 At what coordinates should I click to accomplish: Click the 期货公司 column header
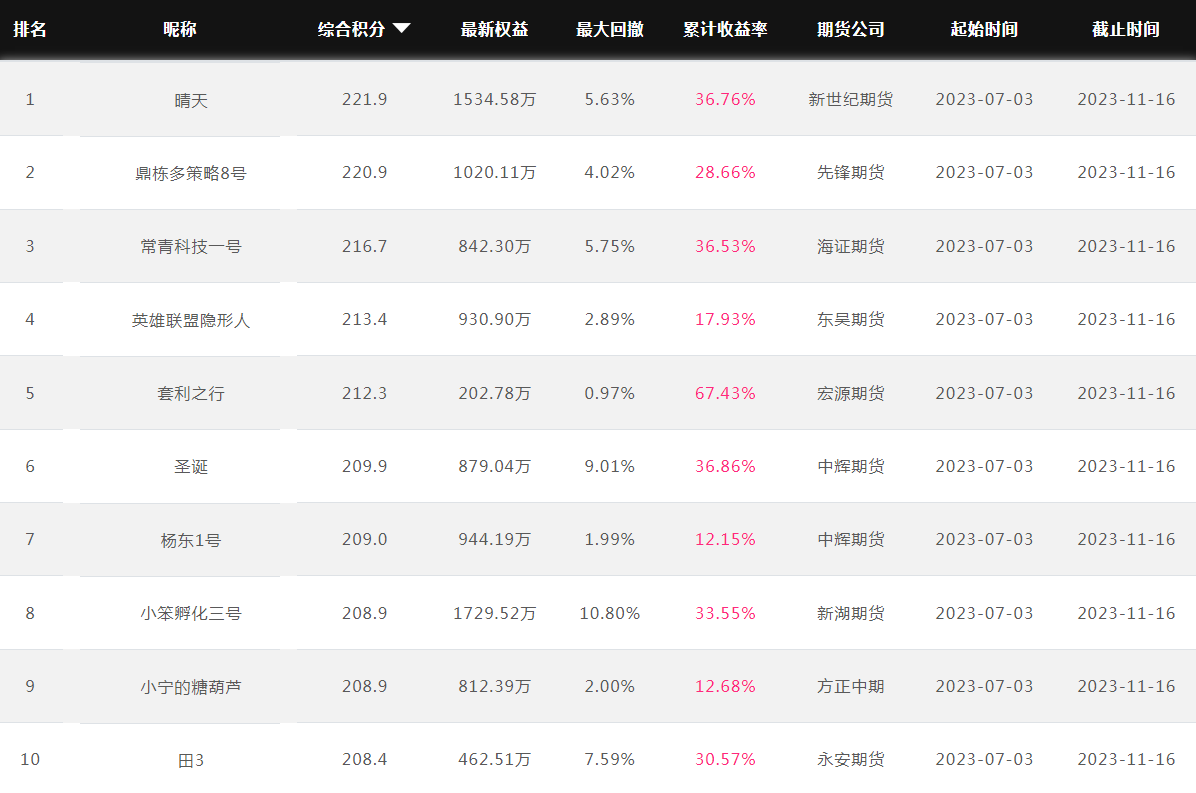click(x=850, y=29)
